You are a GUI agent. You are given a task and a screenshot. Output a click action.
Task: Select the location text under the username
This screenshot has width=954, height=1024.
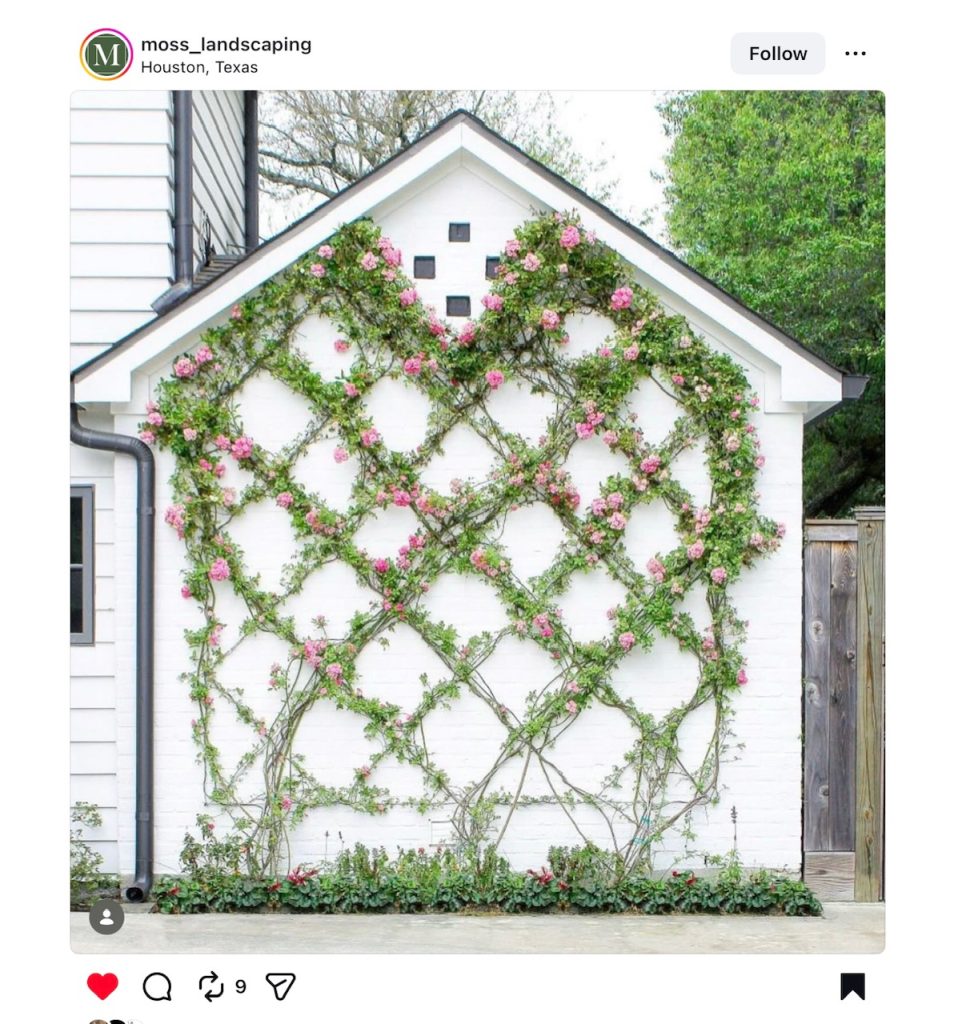pos(199,67)
